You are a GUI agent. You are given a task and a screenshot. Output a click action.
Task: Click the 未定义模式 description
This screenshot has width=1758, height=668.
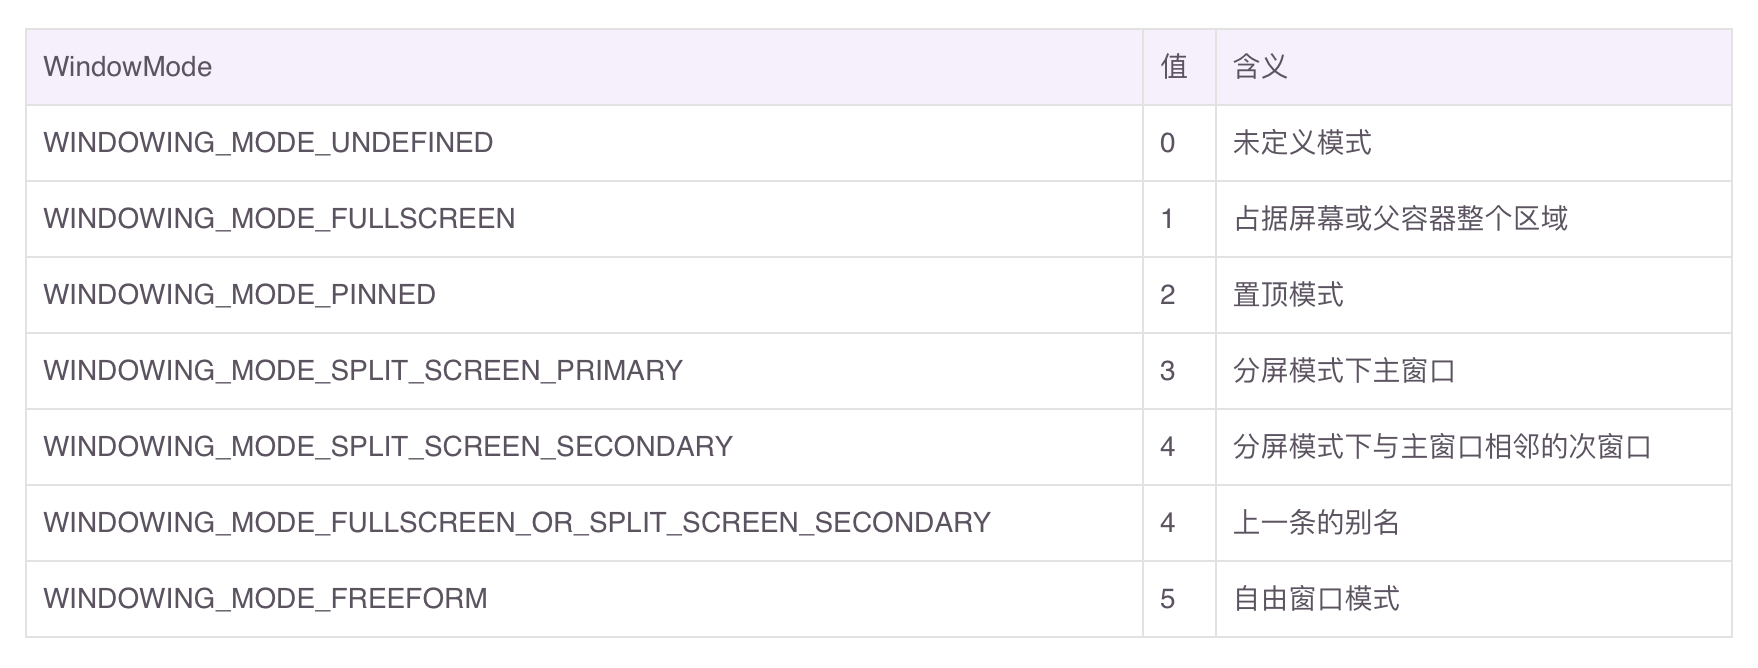(1302, 143)
